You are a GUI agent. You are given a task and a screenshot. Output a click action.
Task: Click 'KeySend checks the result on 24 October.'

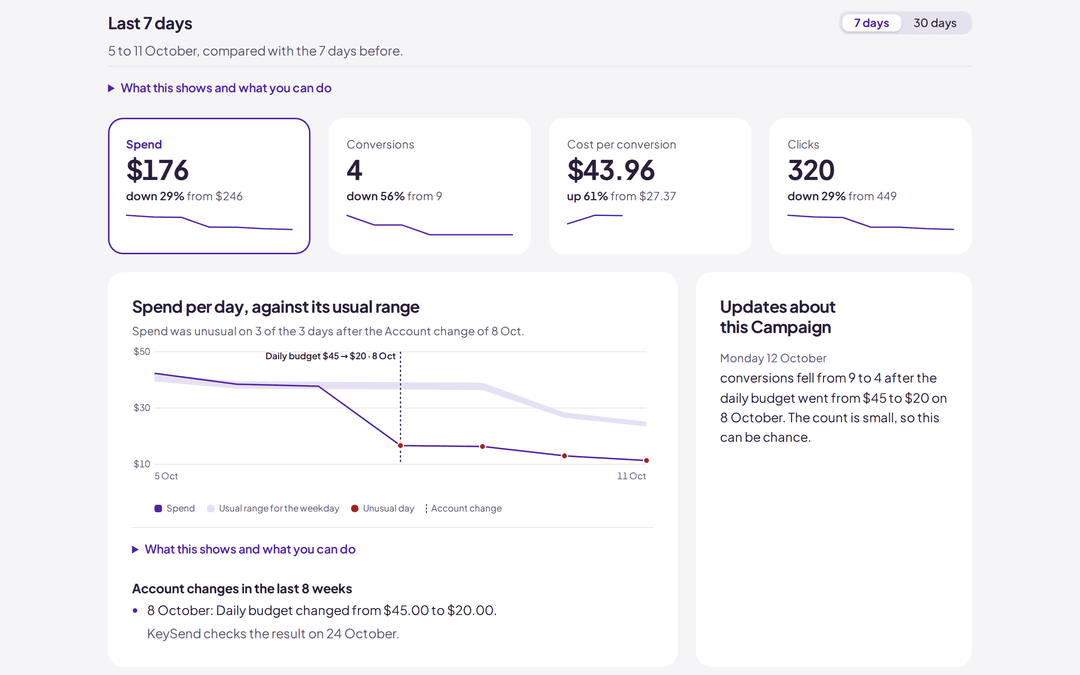[x=273, y=634]
